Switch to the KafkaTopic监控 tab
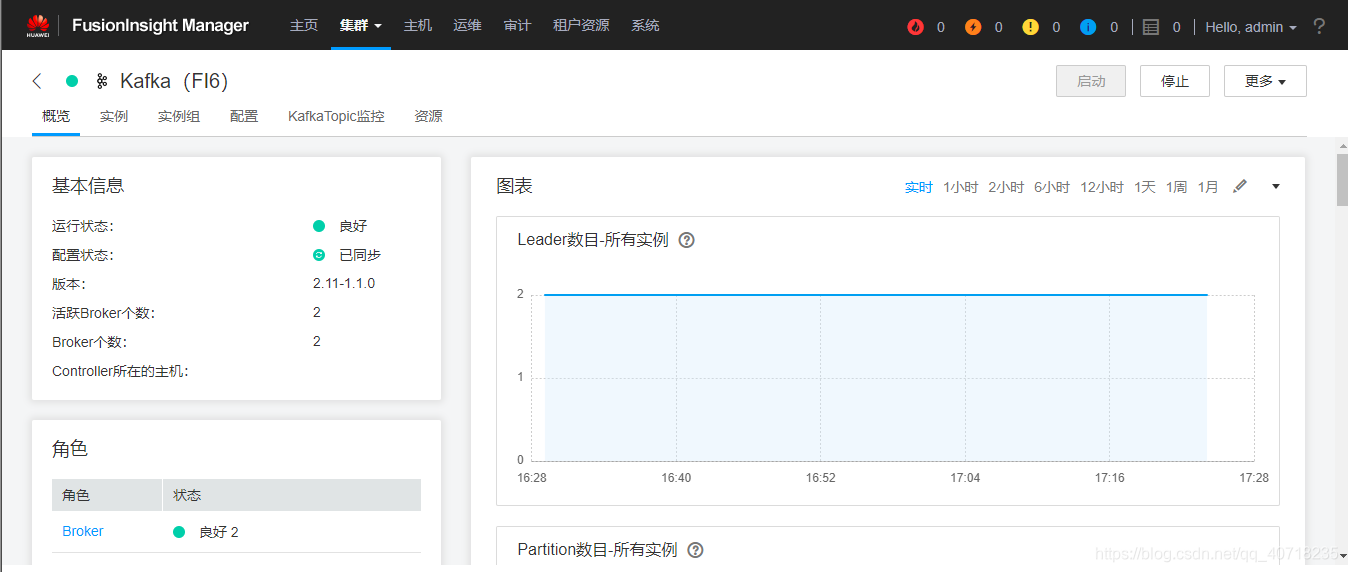 point(336,117)
